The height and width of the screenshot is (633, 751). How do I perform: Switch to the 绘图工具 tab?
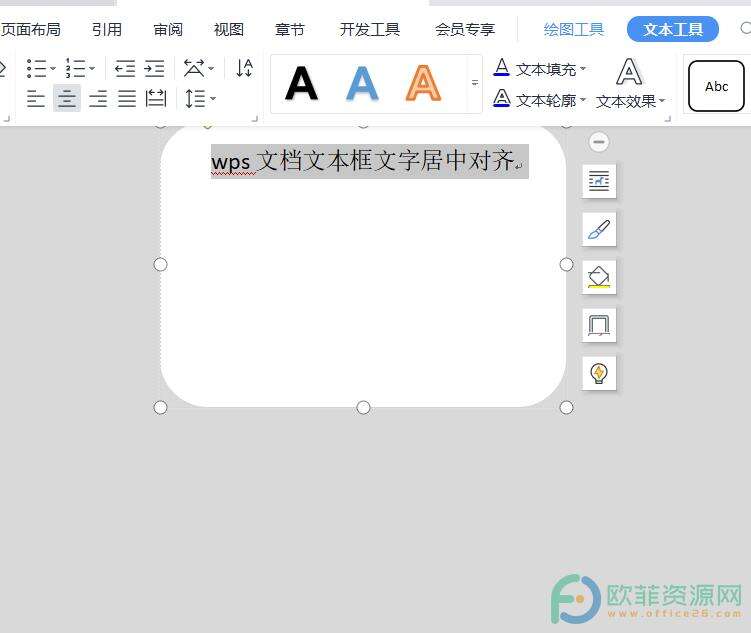click(574, 30)
